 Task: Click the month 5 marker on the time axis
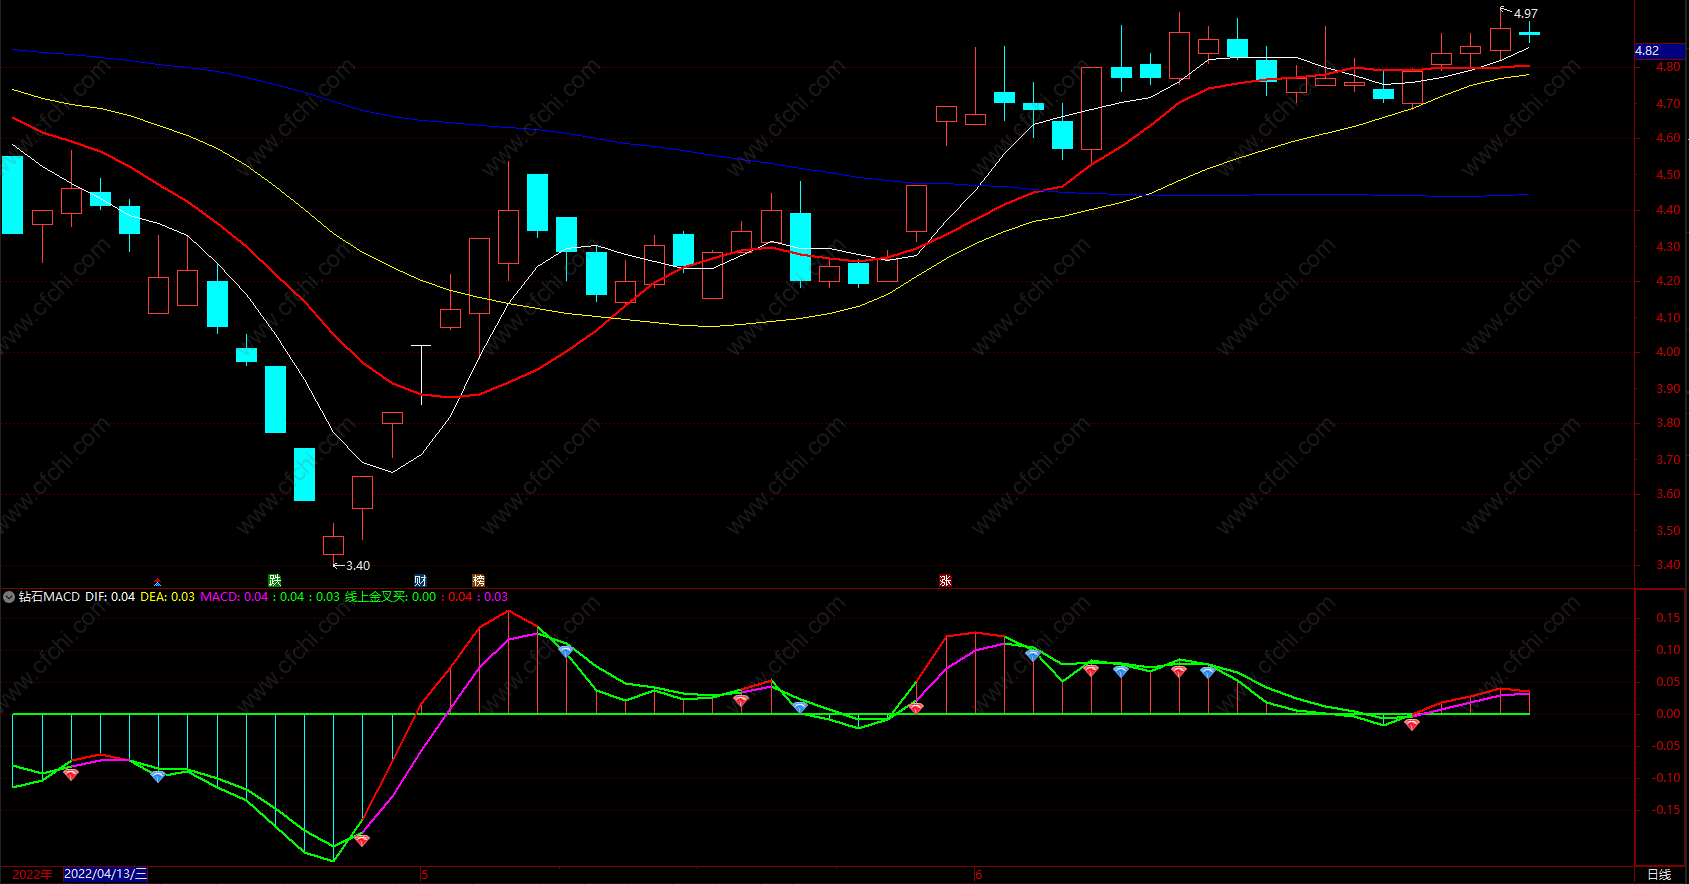(424, 874)
